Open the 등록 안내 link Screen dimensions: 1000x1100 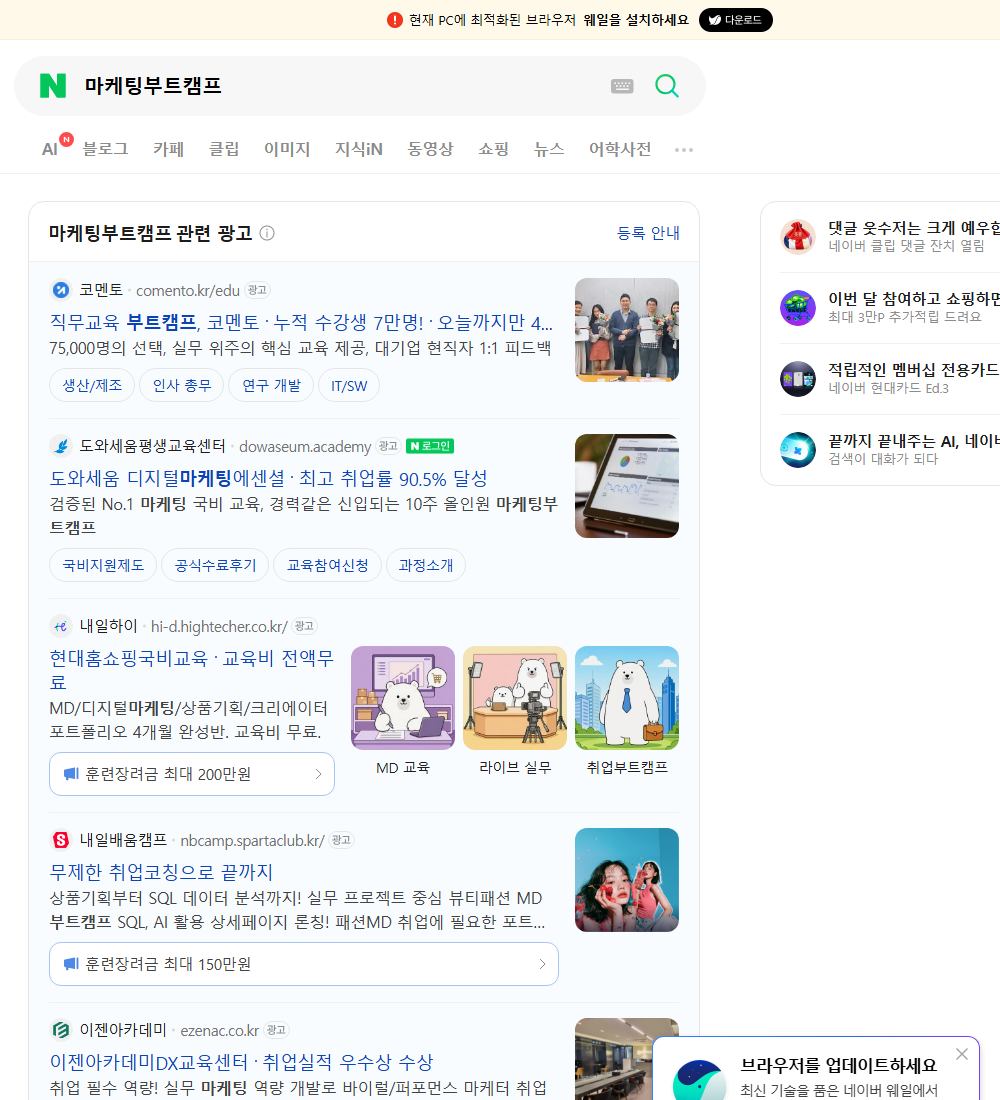[648, 233]
